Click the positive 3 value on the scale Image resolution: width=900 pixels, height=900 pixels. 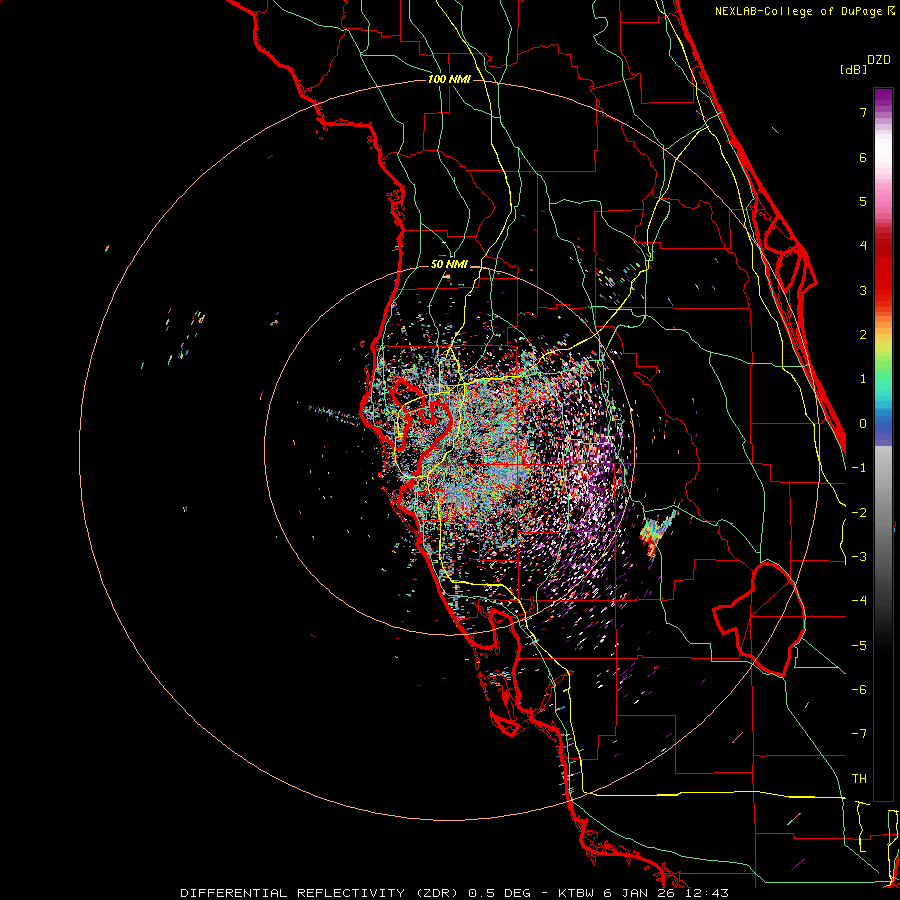[x=863, y=290]
